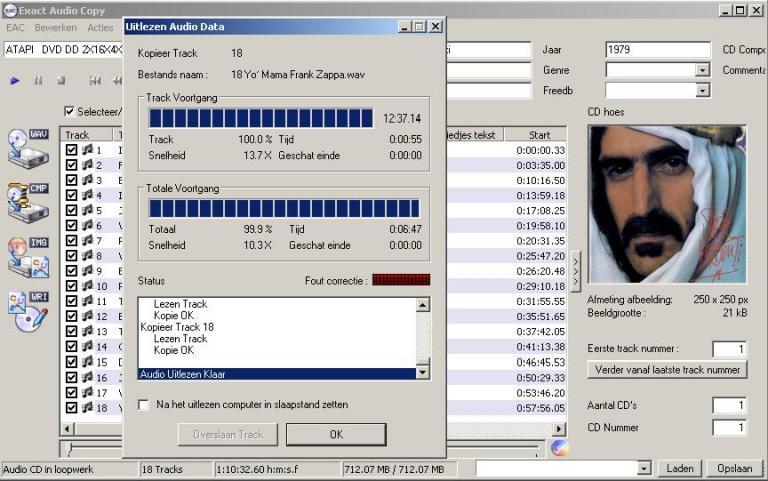The image size is (768, 481).
Task: Click the IMG copy-image icon
Action: [x=28, y=256]
